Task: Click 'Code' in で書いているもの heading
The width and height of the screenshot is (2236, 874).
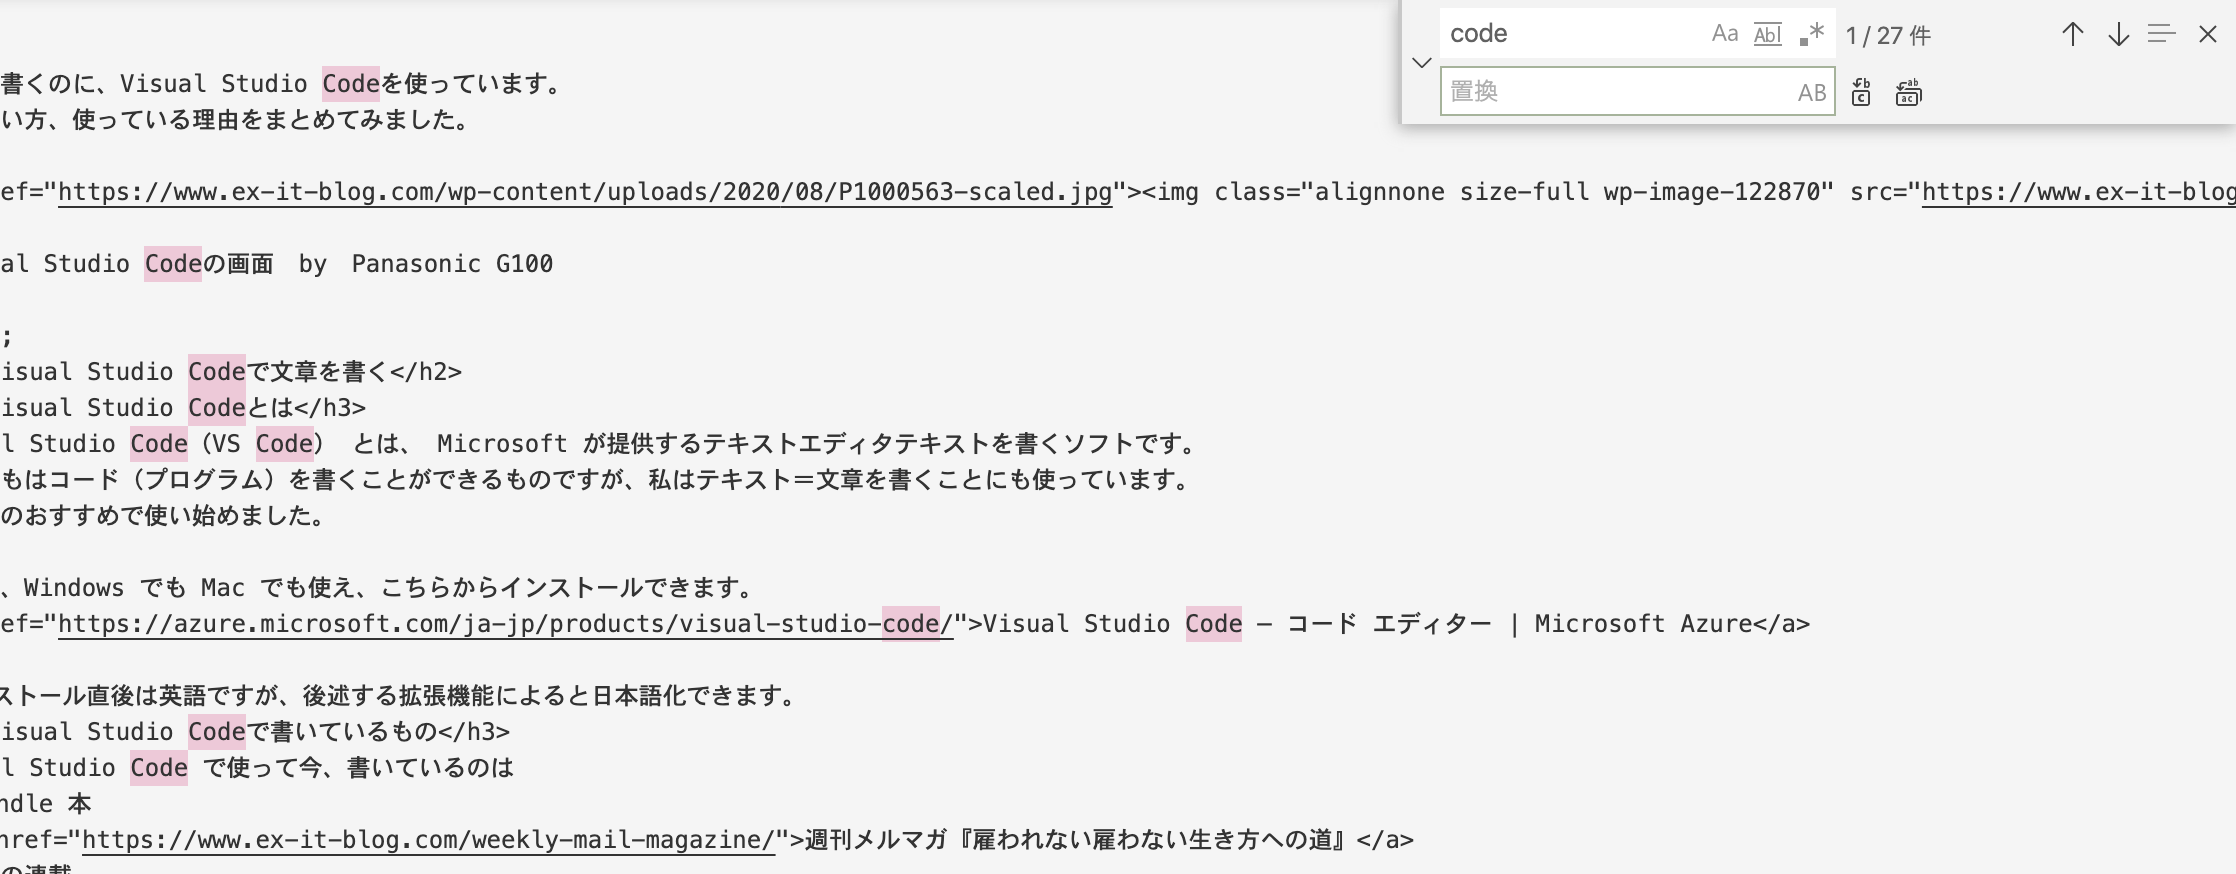Action: pos(217,732)
